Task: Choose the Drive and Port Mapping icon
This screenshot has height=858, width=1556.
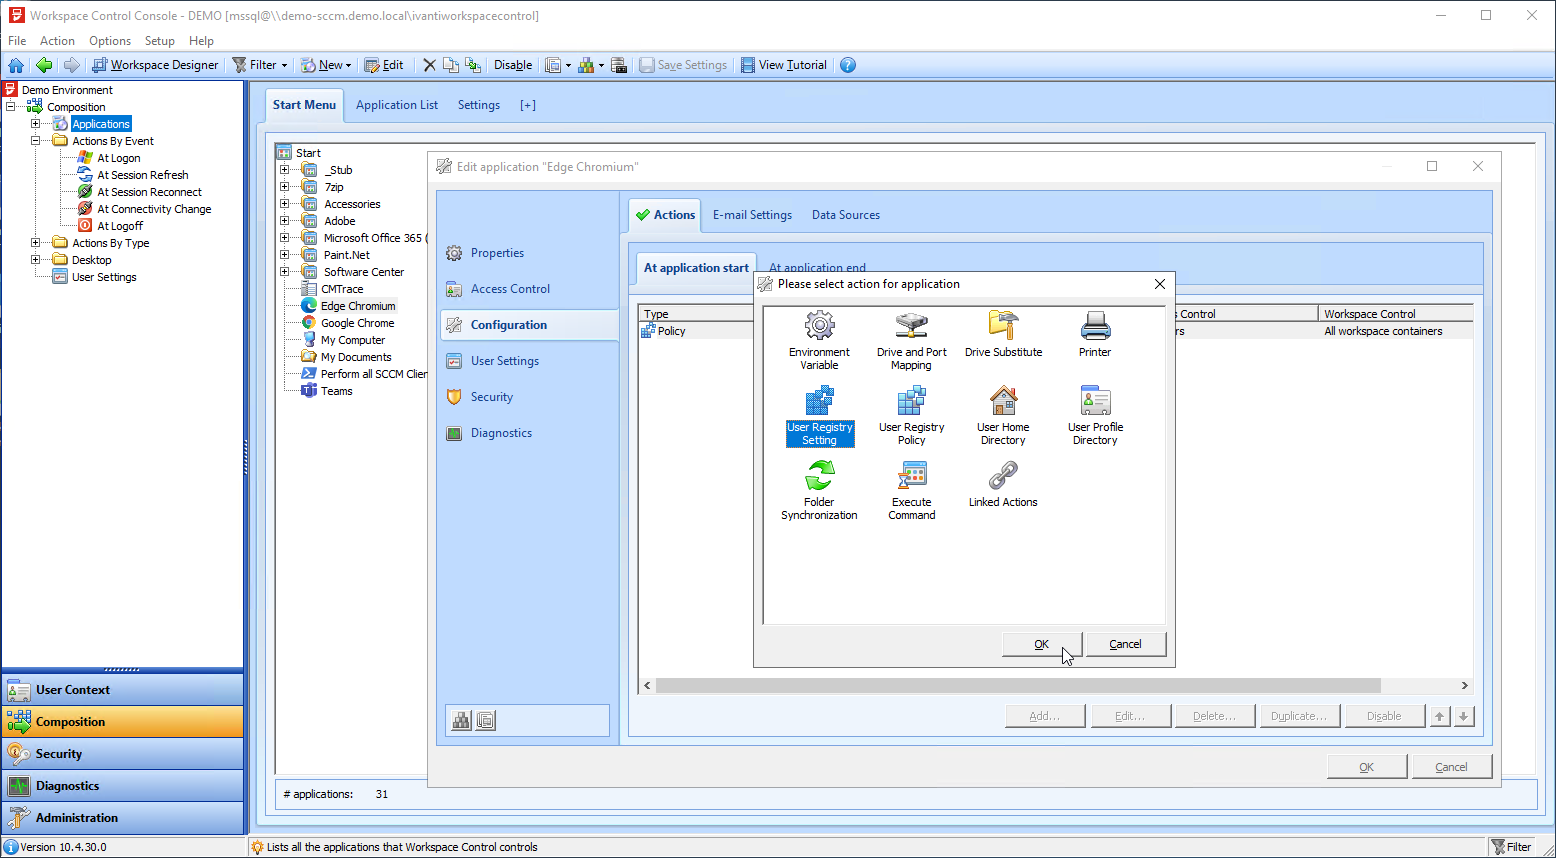Action: [911, 327]
